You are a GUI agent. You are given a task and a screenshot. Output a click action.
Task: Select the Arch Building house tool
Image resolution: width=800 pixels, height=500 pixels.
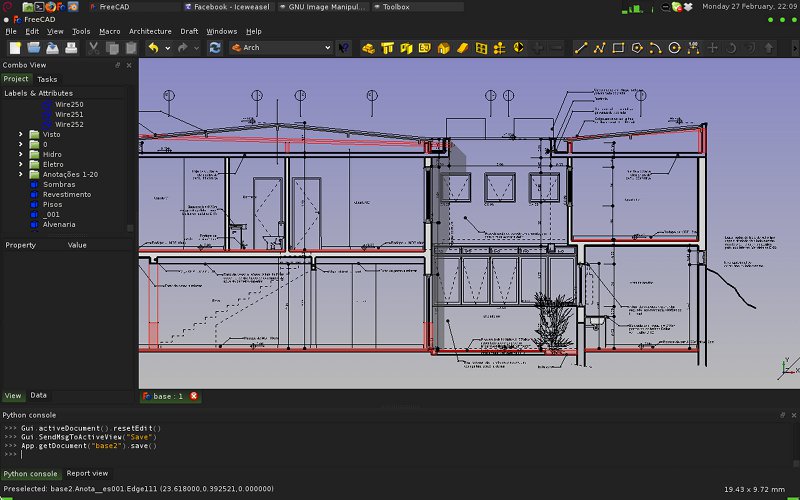tap(443, 48)
